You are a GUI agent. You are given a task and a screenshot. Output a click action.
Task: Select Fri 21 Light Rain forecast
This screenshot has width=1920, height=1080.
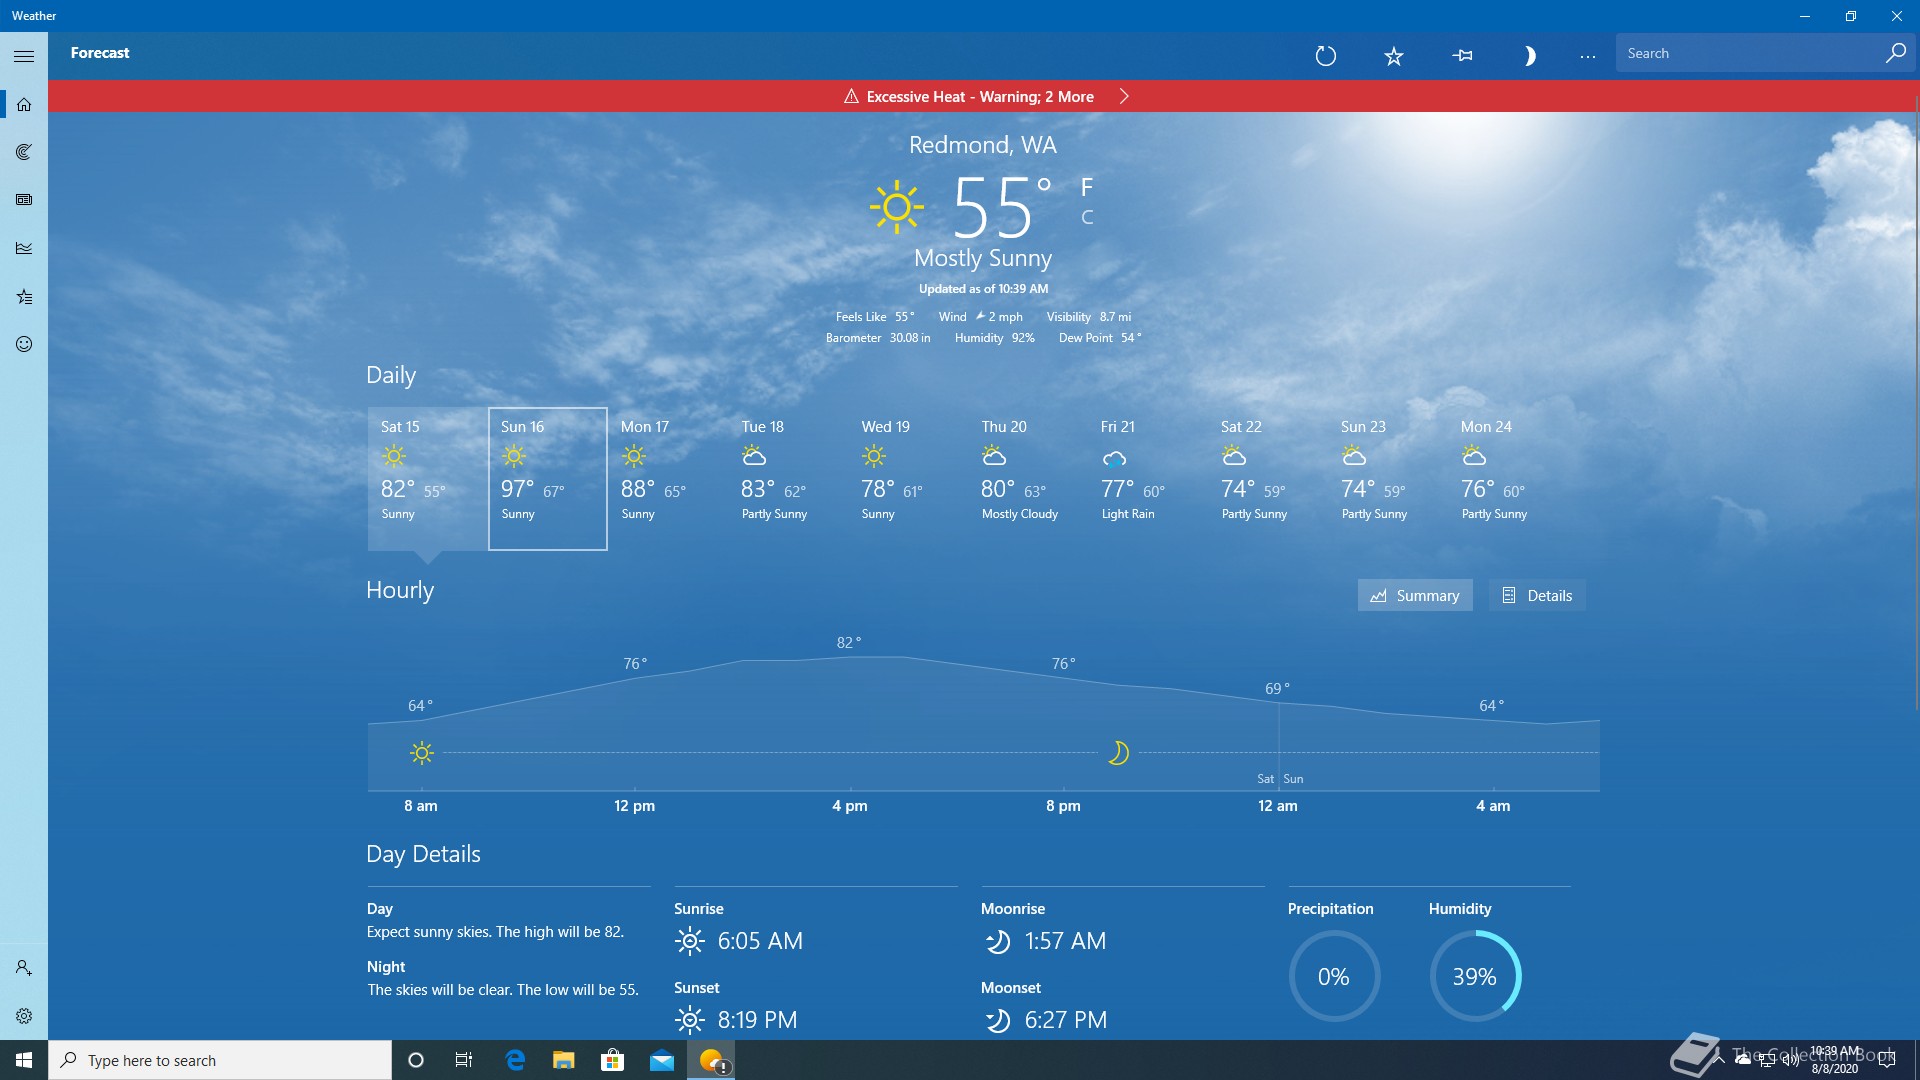click(x=1147, y=478)
